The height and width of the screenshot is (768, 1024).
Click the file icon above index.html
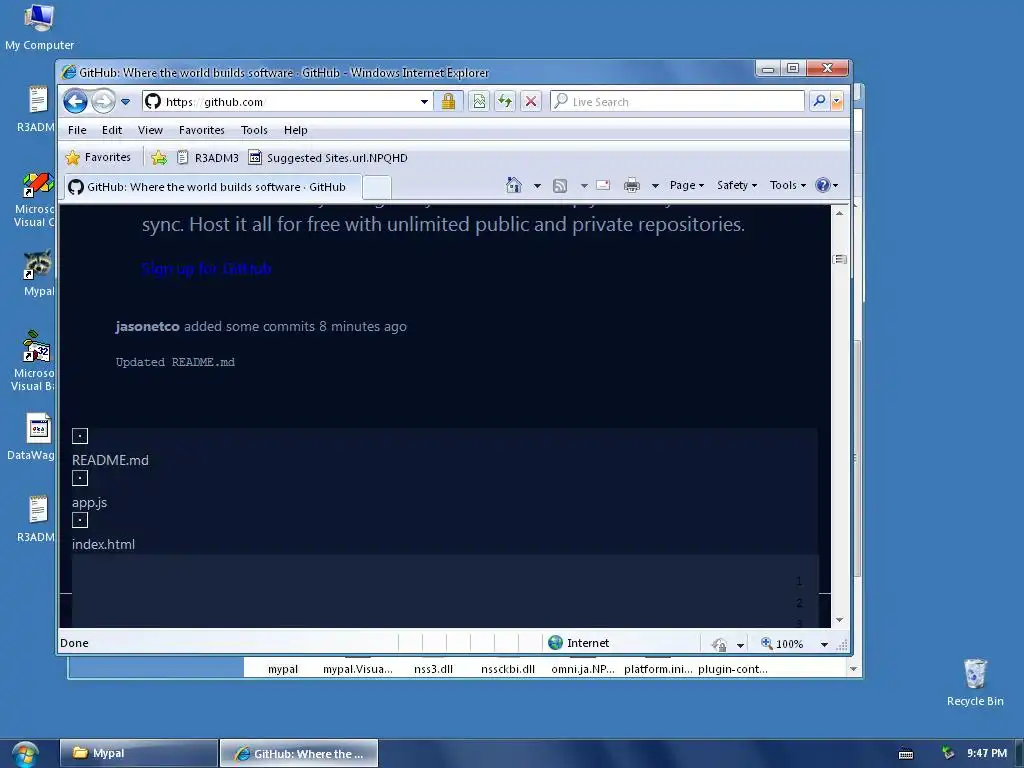point(80,520)
